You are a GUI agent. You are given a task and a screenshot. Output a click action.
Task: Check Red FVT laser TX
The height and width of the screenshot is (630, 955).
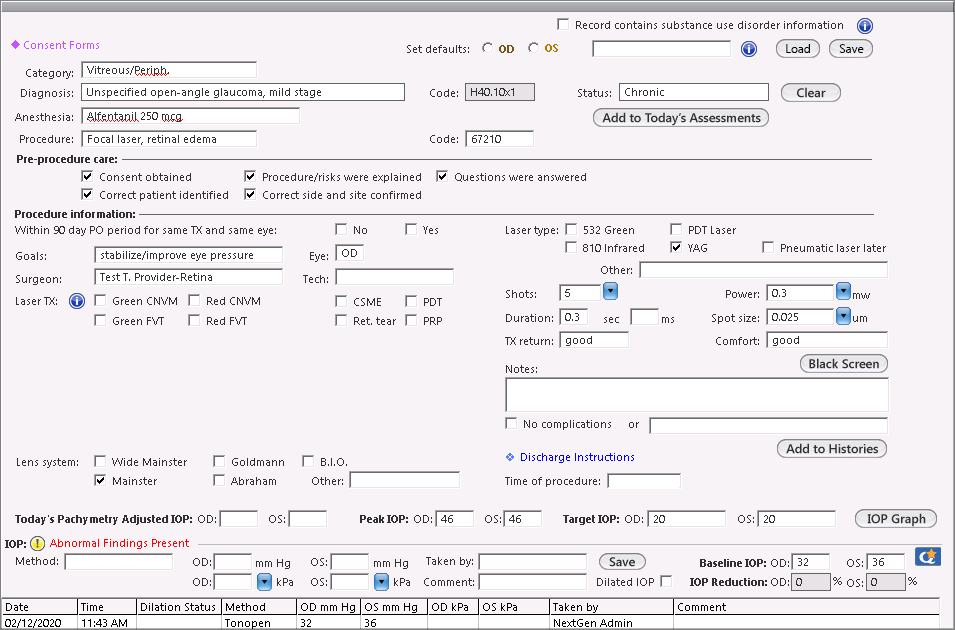pyautogui.click(x=194, y=320)
